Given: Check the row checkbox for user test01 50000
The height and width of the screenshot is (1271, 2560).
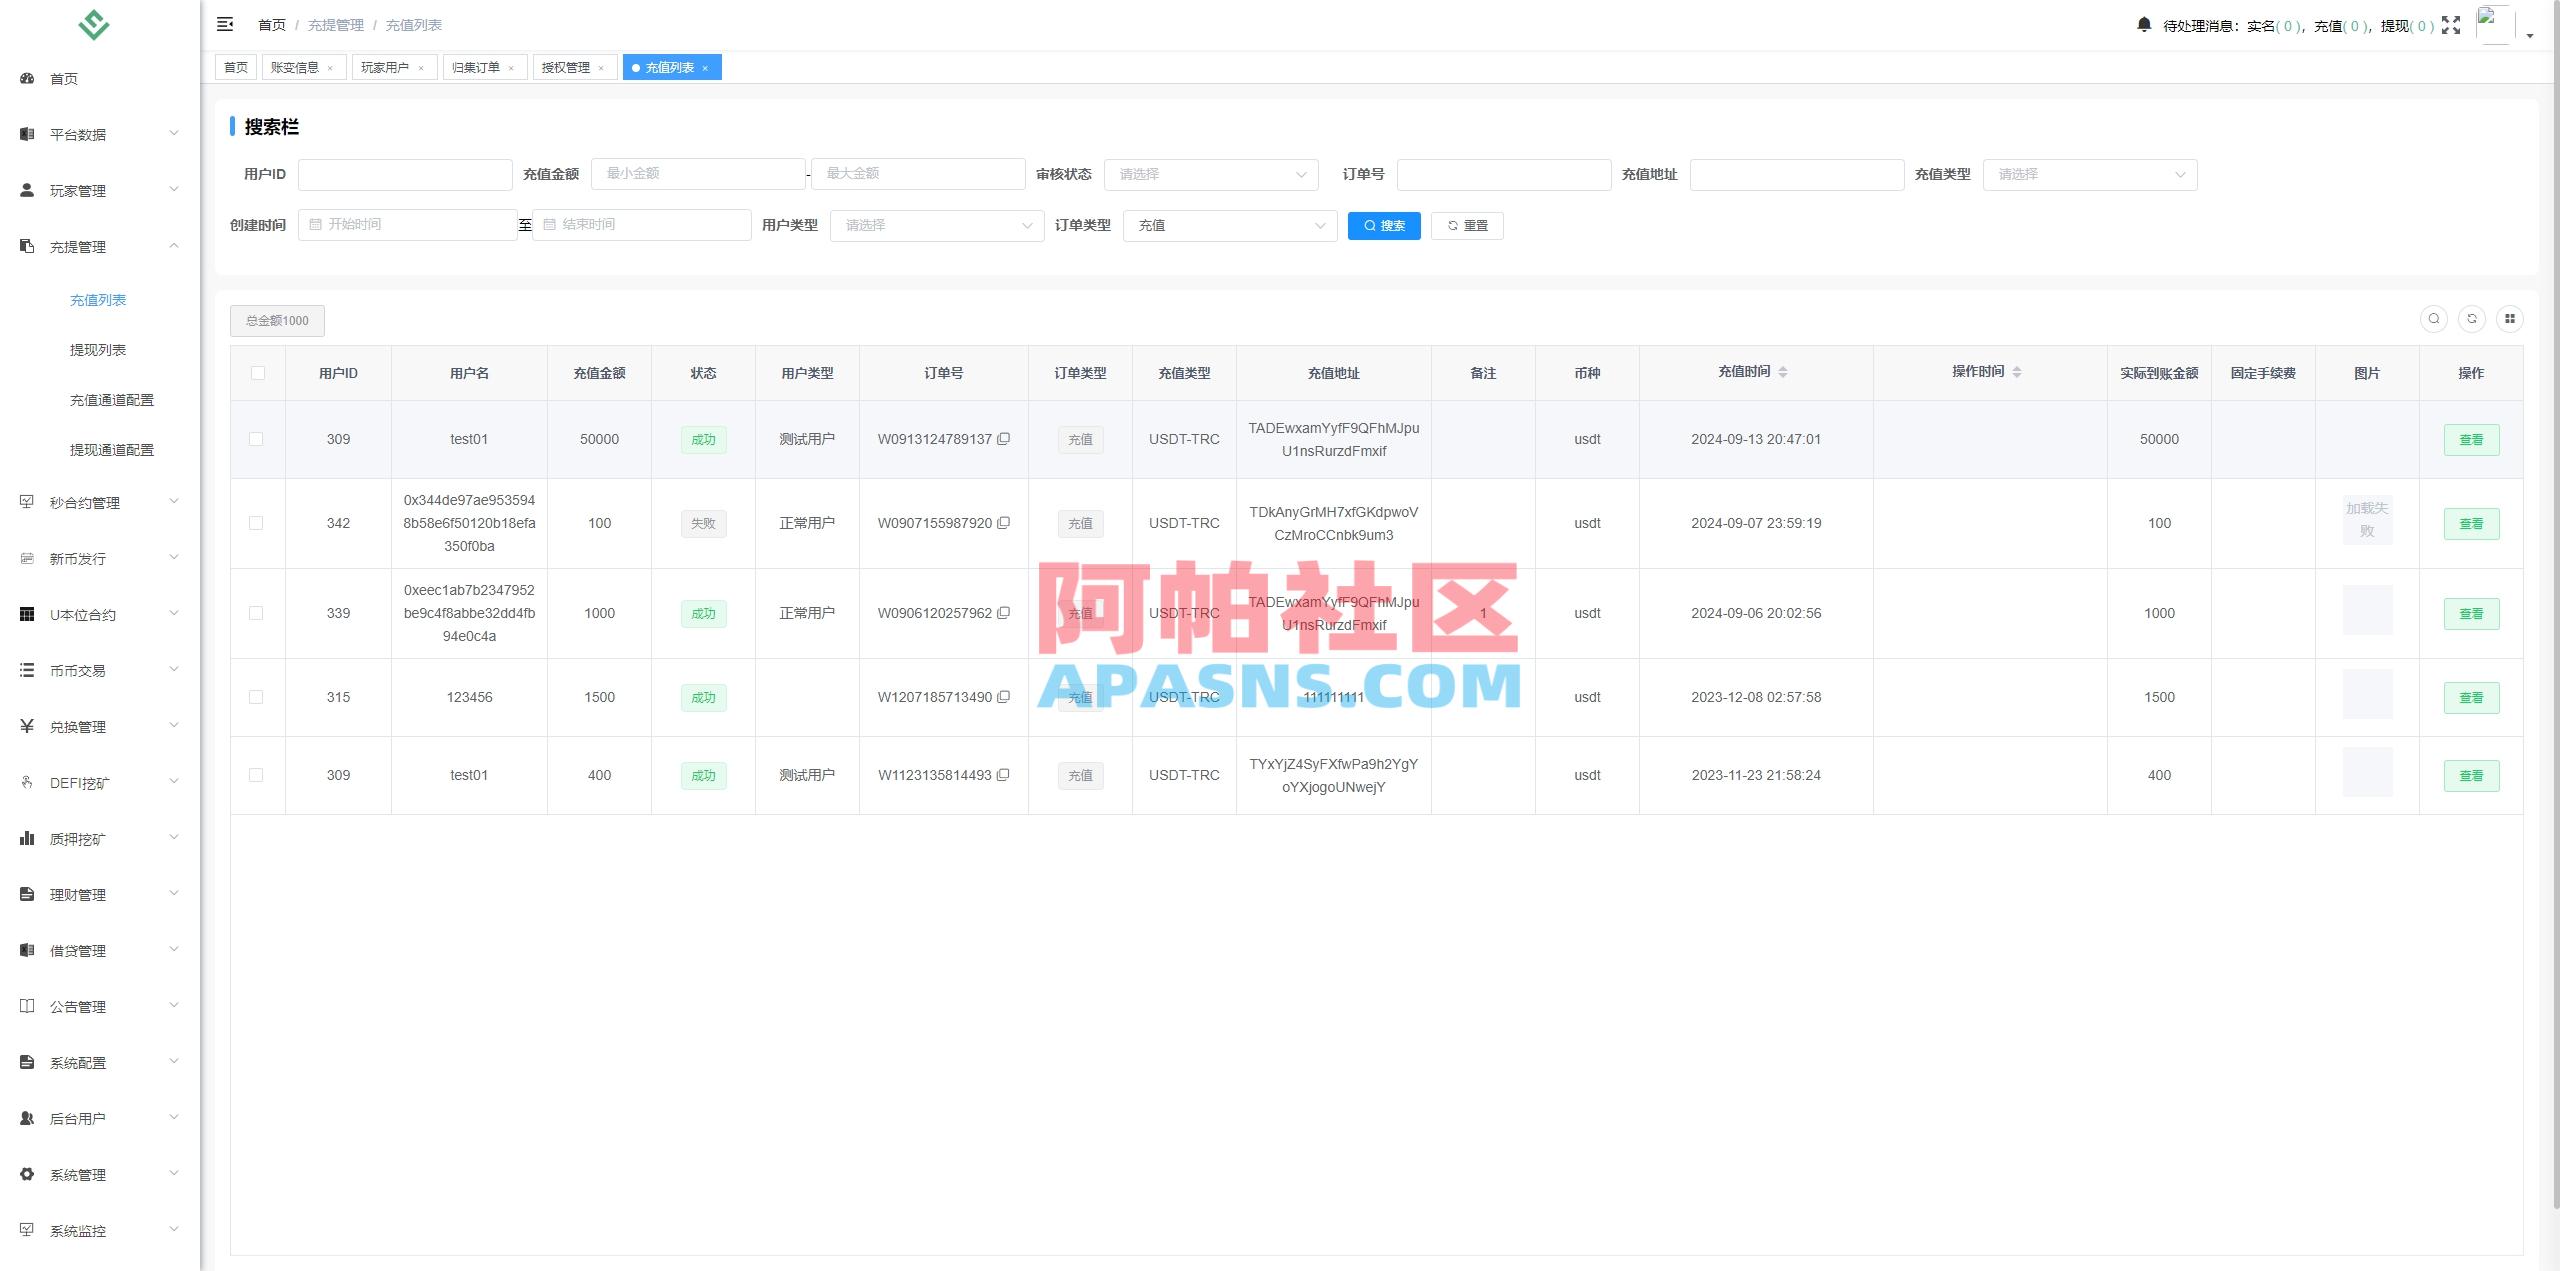Looking at the screenshot, I should (x=258, y=439).
